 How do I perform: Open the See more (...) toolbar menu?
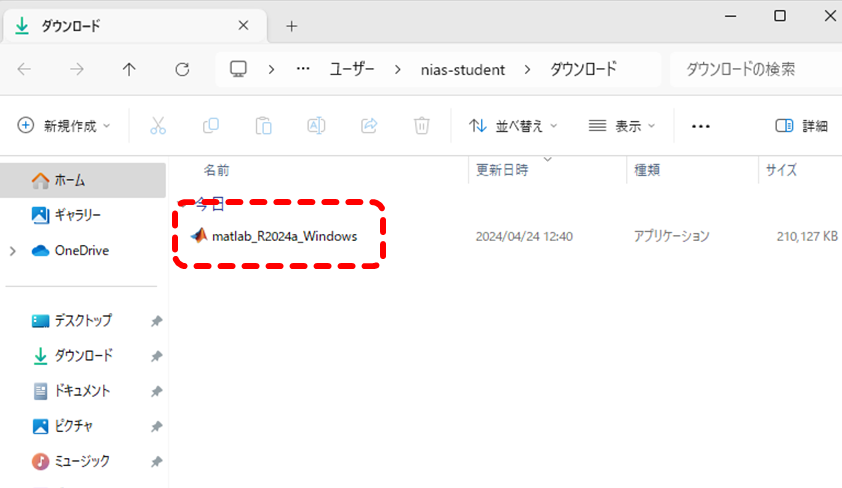[701, 126]
